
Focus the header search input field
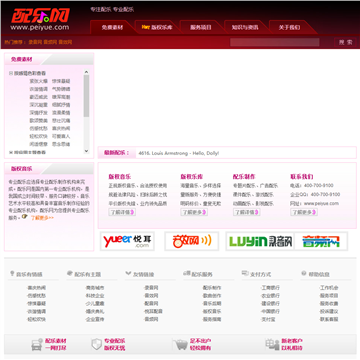[275, 42]
